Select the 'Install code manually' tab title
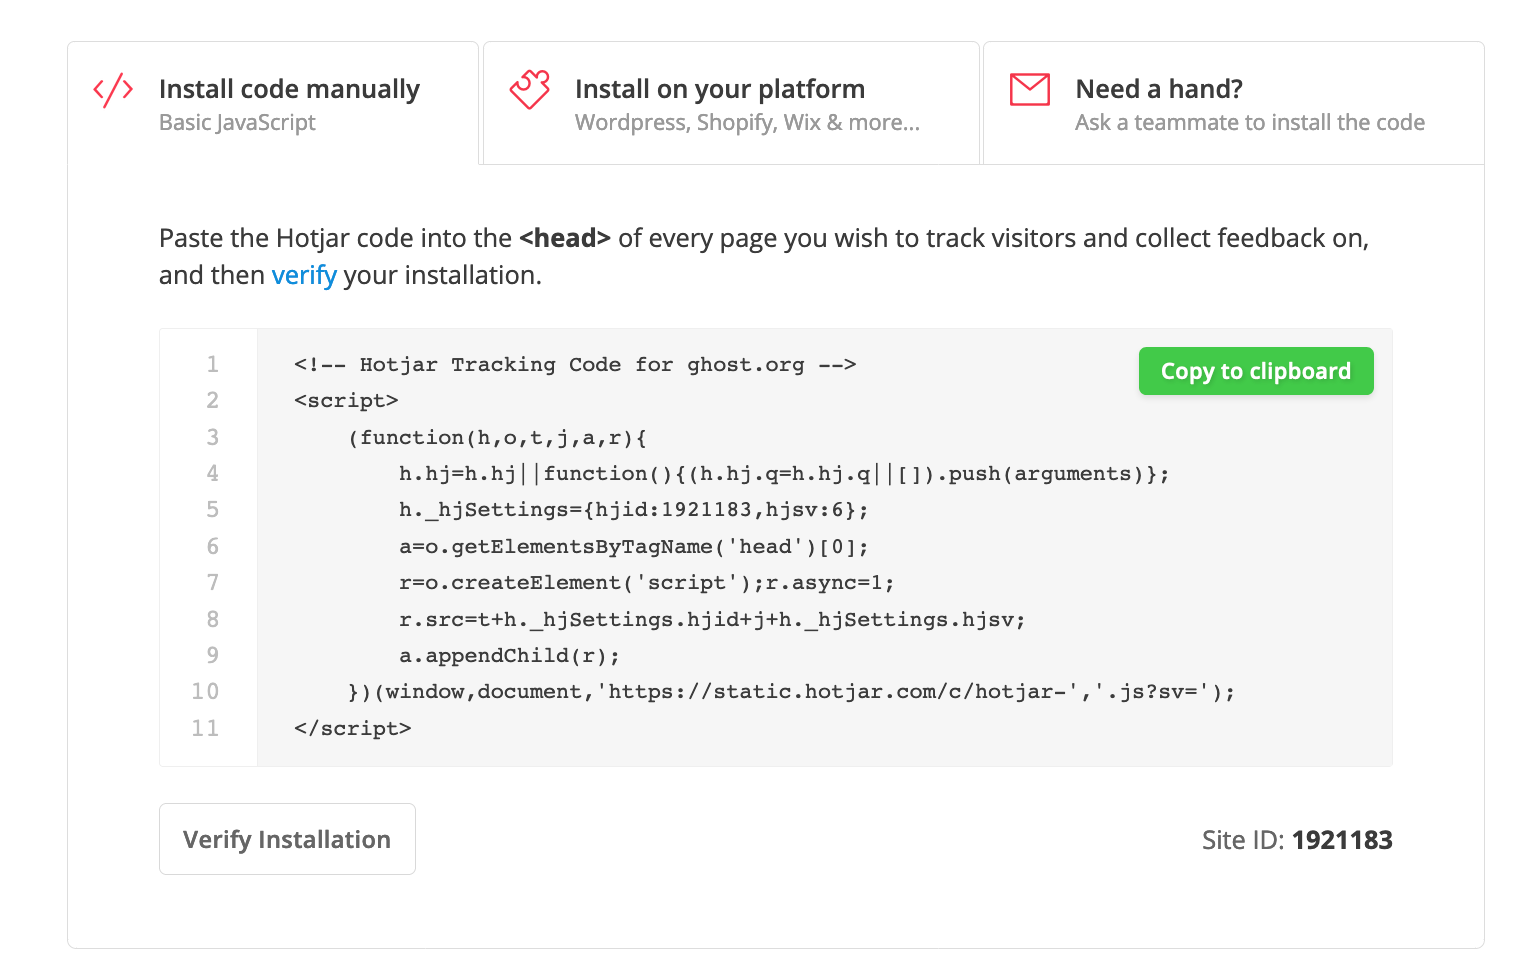Screen dimensions: 1522x974 pos(289,89)
